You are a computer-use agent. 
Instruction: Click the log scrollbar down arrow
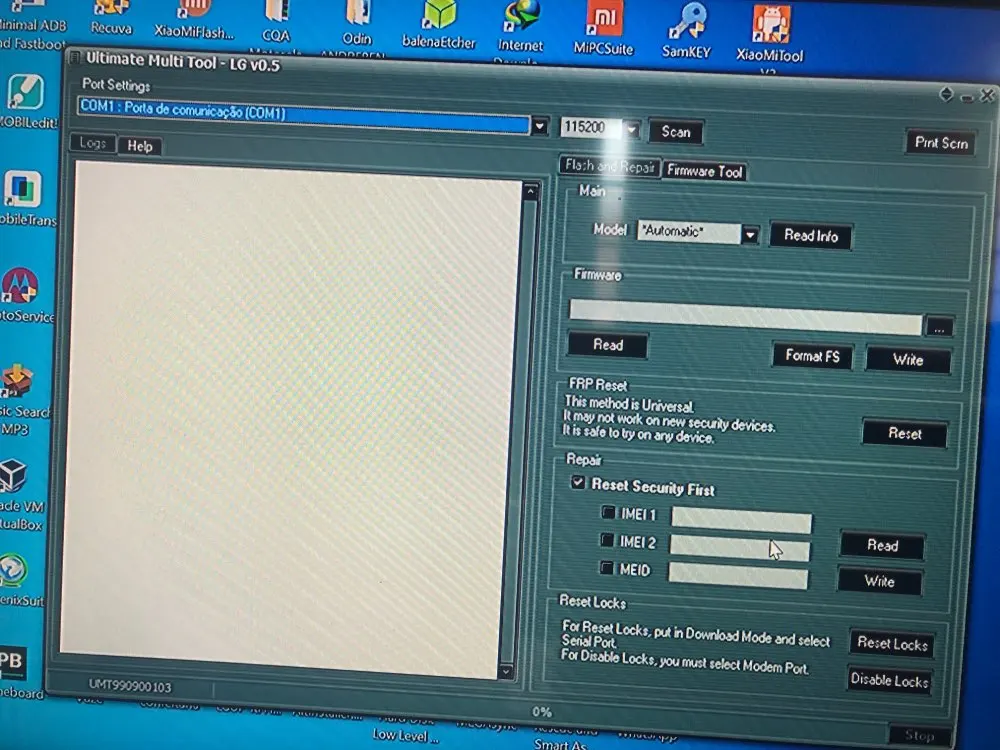click(506, 672)
